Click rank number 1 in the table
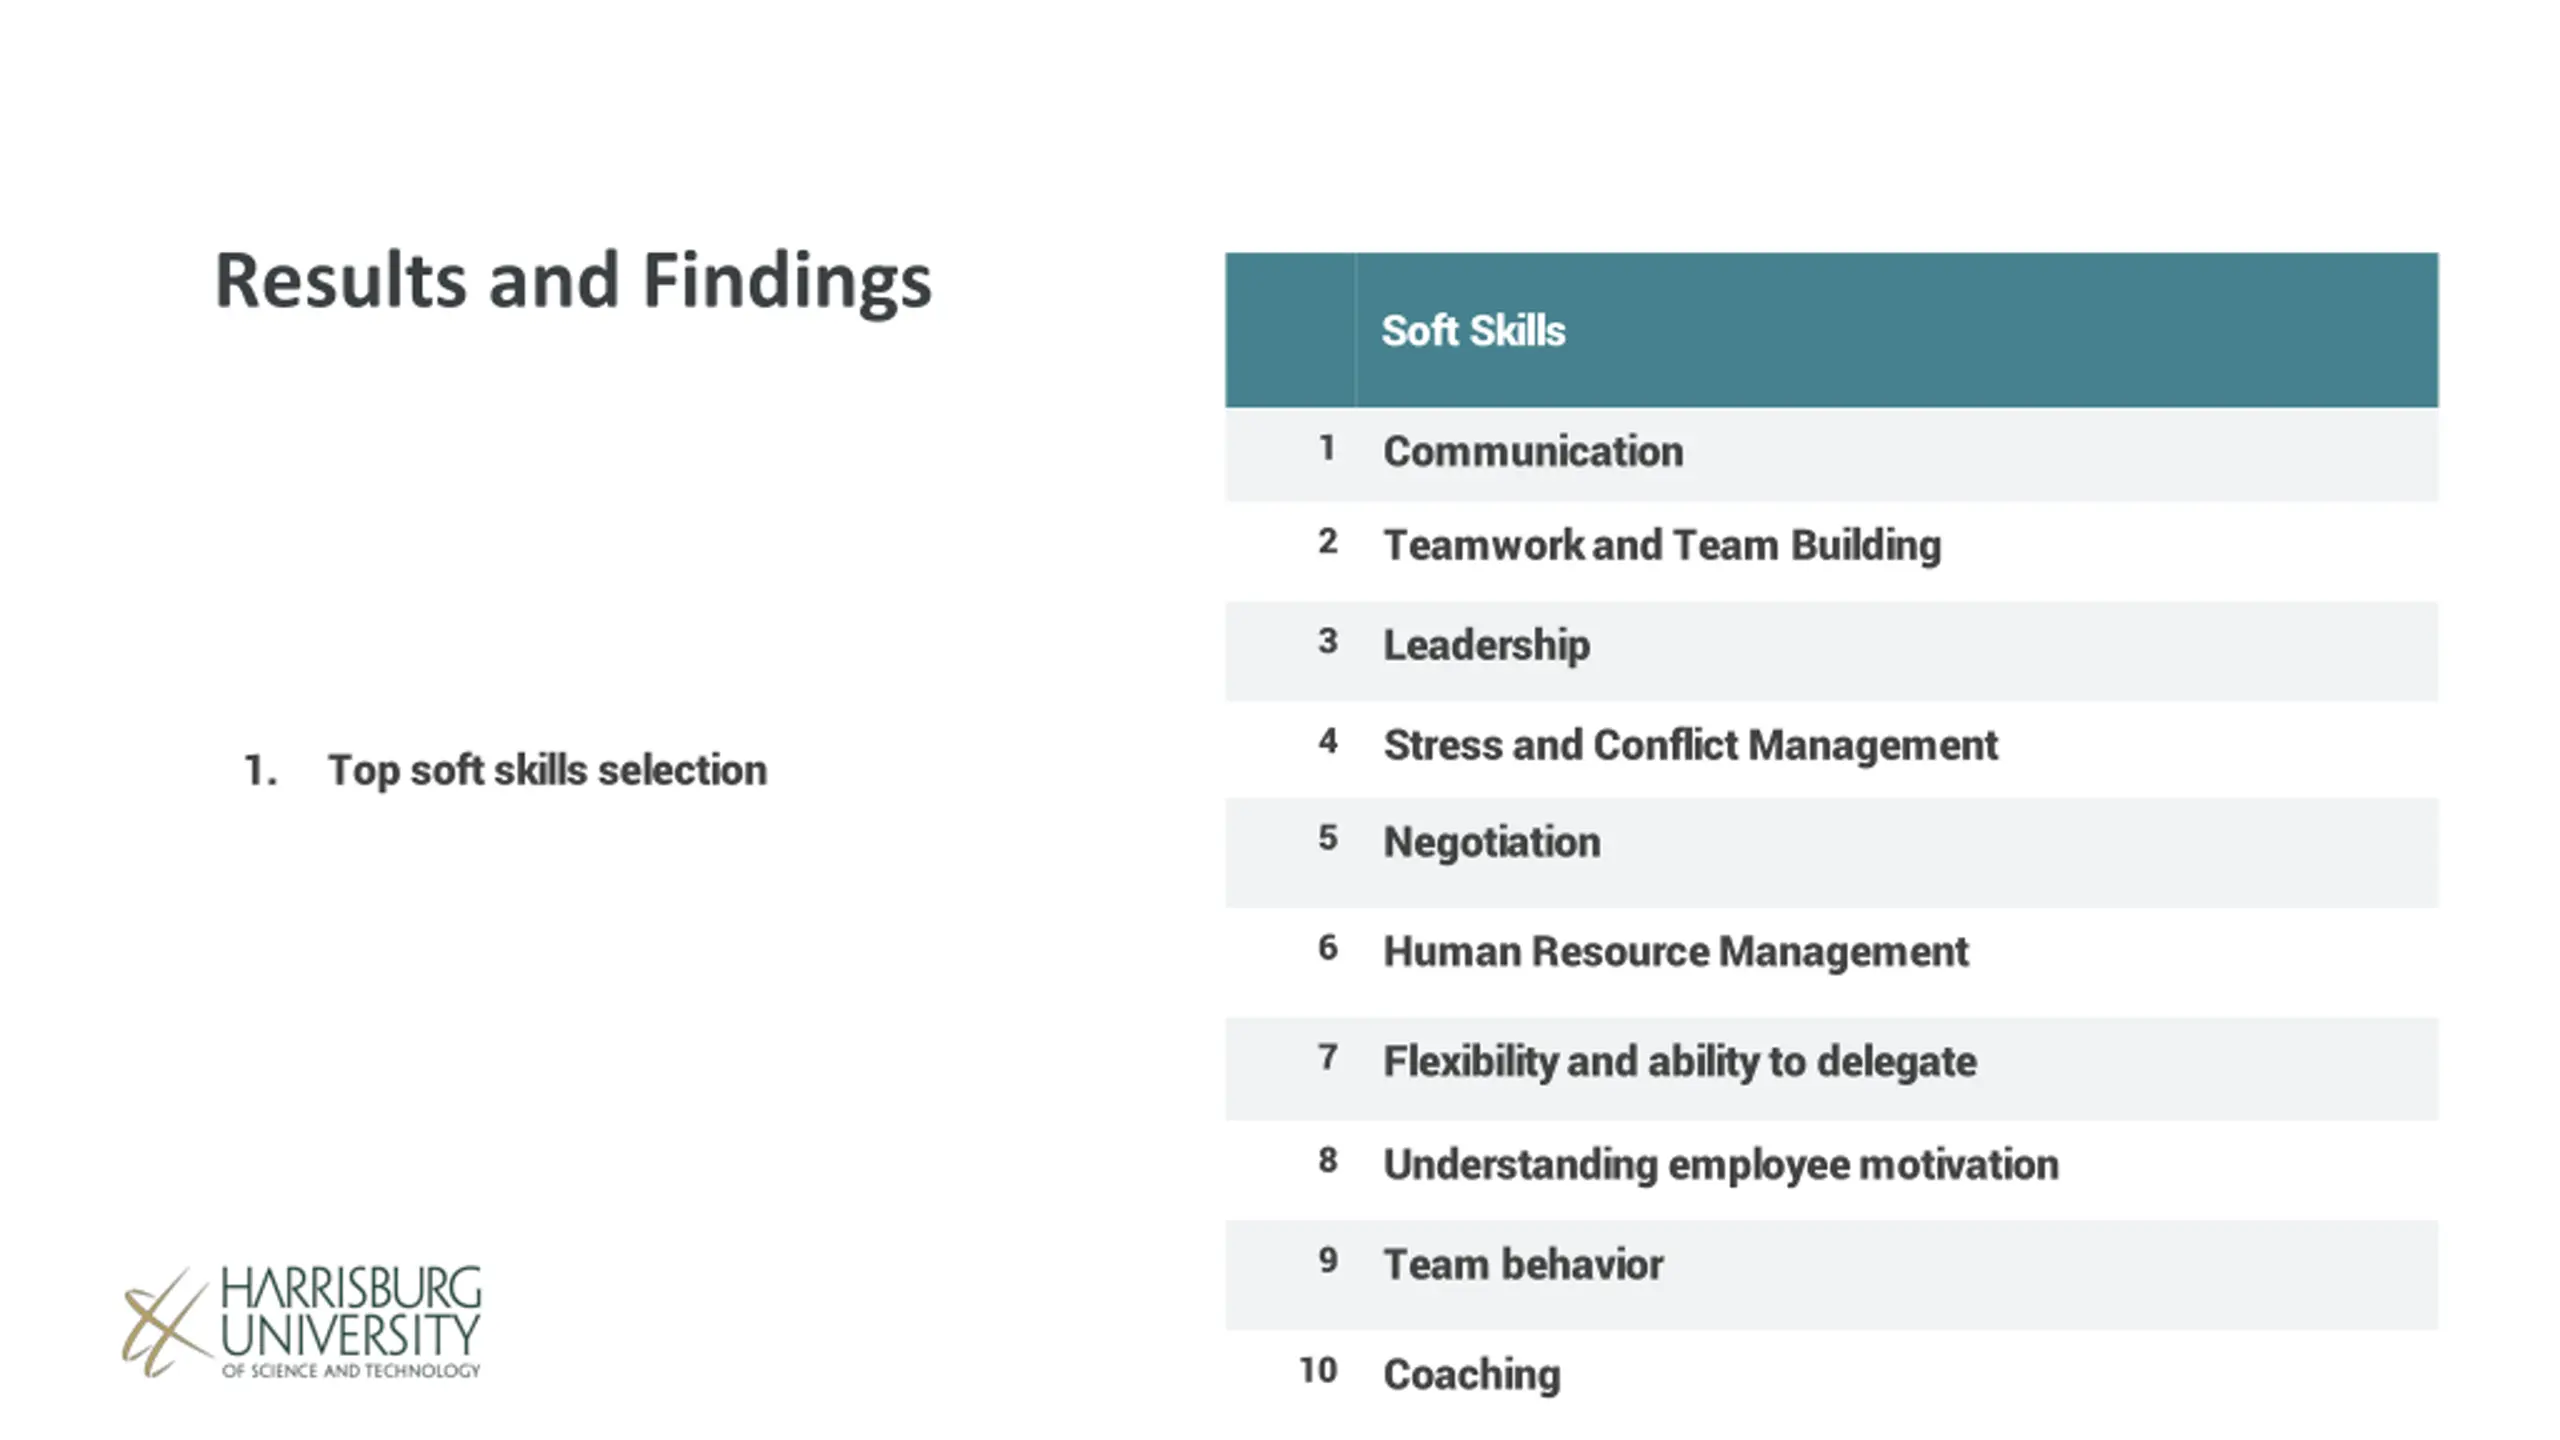This screenshot has height=1440, width=2560. (1327, 448)
